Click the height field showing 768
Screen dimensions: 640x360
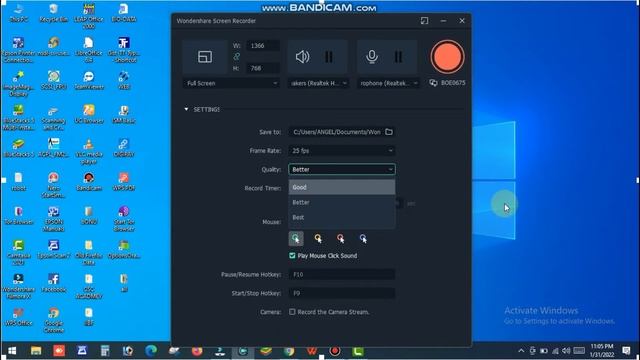(x=263, y=68)
